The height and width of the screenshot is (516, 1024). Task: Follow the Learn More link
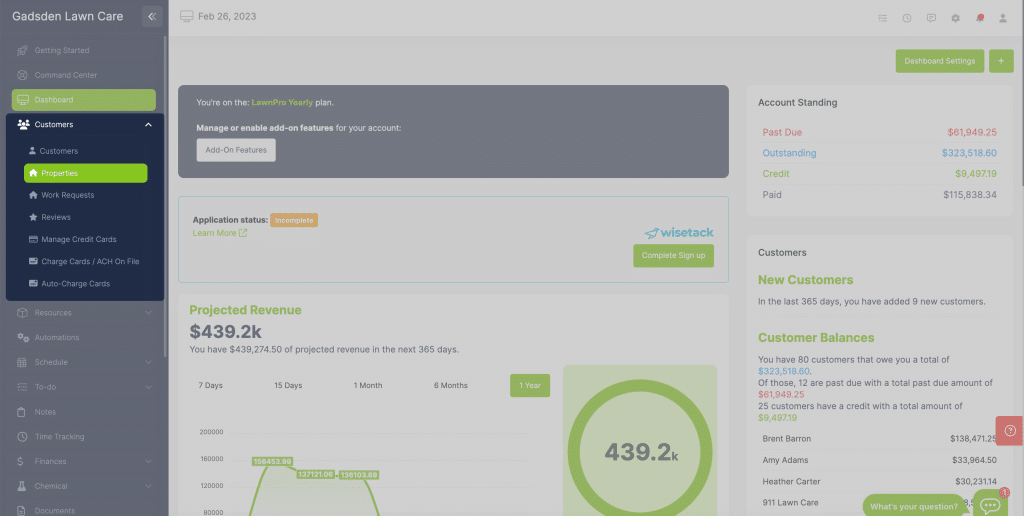(219, 233)
